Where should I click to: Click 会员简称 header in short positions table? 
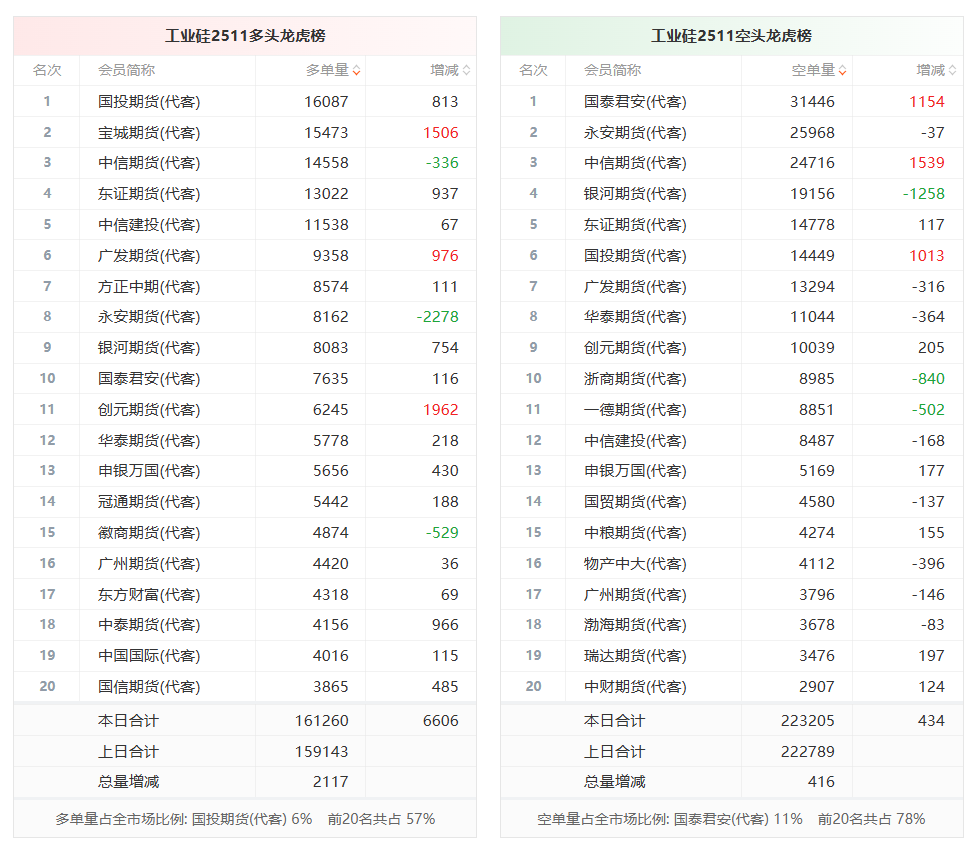[612, 70]
